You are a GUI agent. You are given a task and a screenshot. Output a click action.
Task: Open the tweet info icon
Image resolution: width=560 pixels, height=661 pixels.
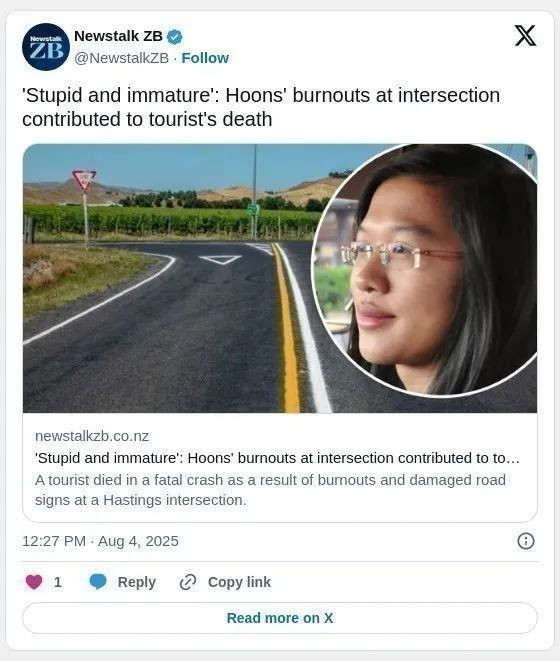pos(525,541)
